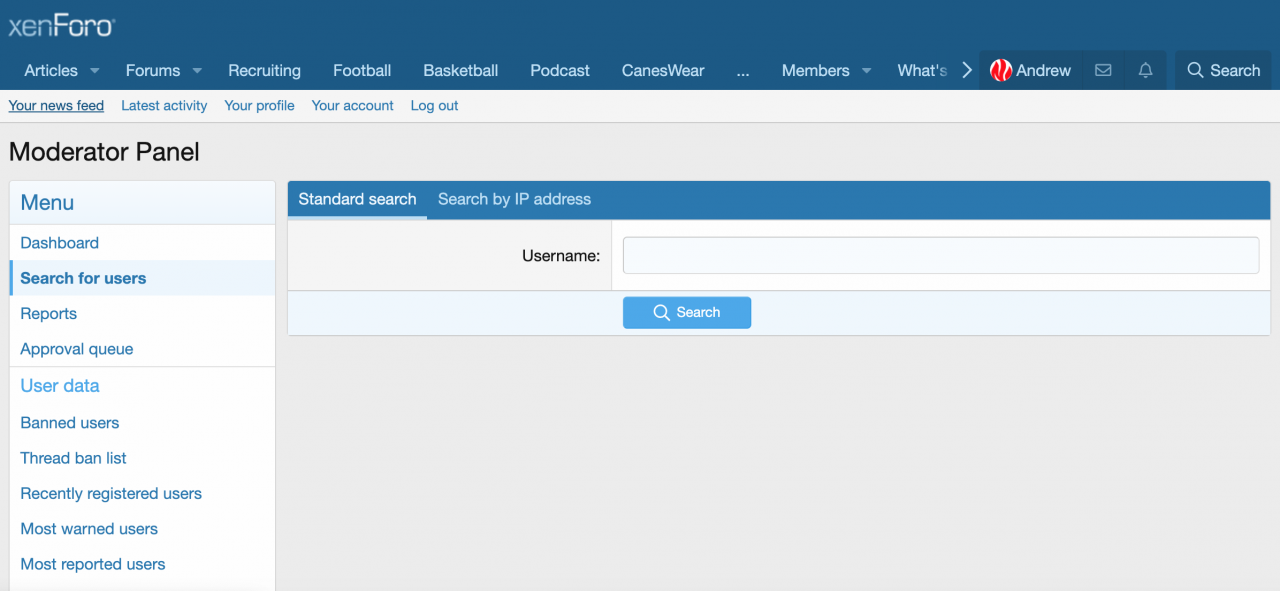The height and width of the screenshot is (591, 1280).
Task: Open the alerts bell icon
Action: pos(1145,70)
